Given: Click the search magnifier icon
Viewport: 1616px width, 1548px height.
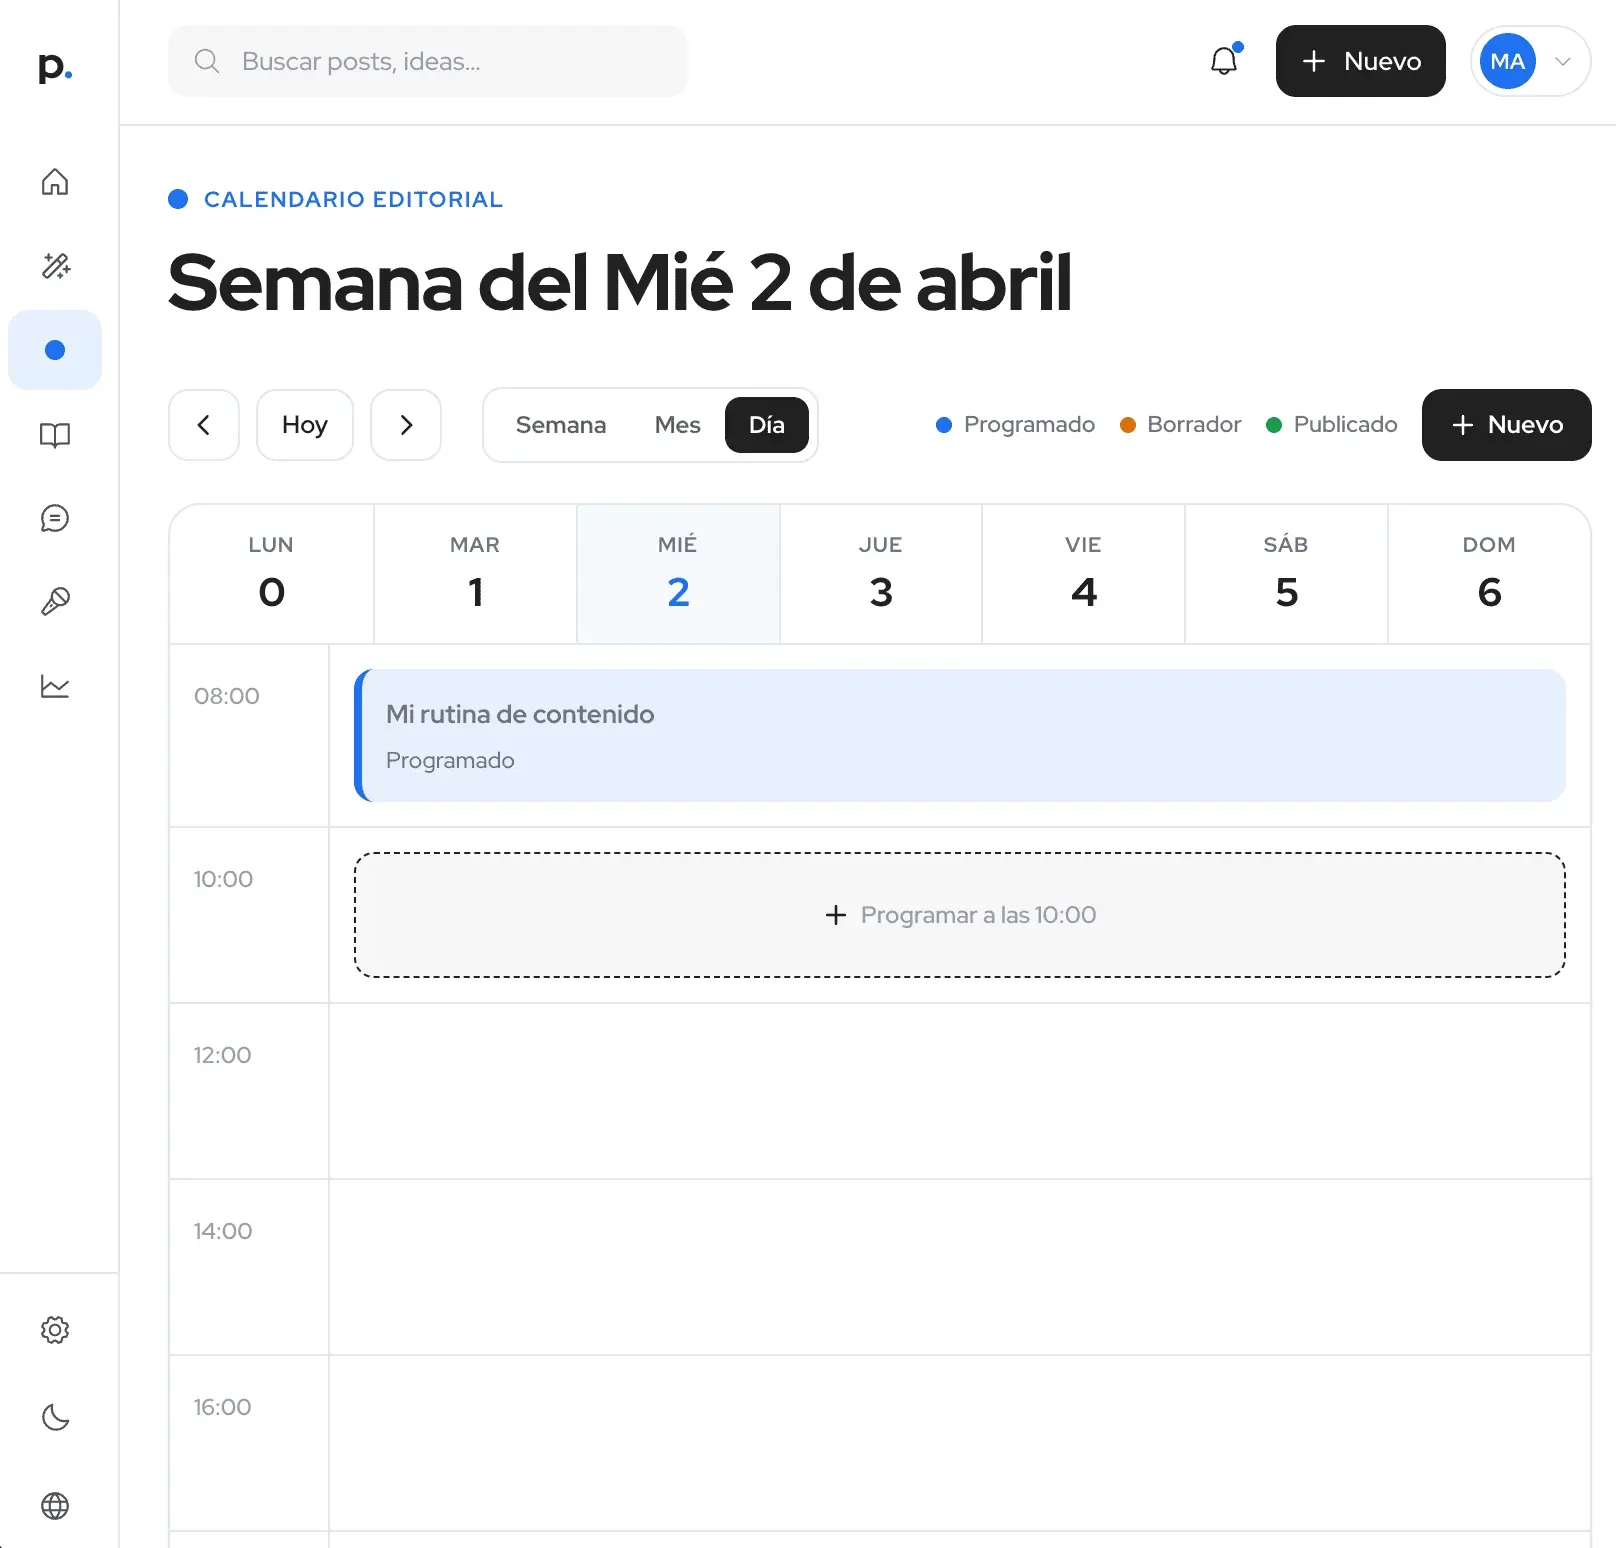Looking at the screenshot, I should [207, 61].
